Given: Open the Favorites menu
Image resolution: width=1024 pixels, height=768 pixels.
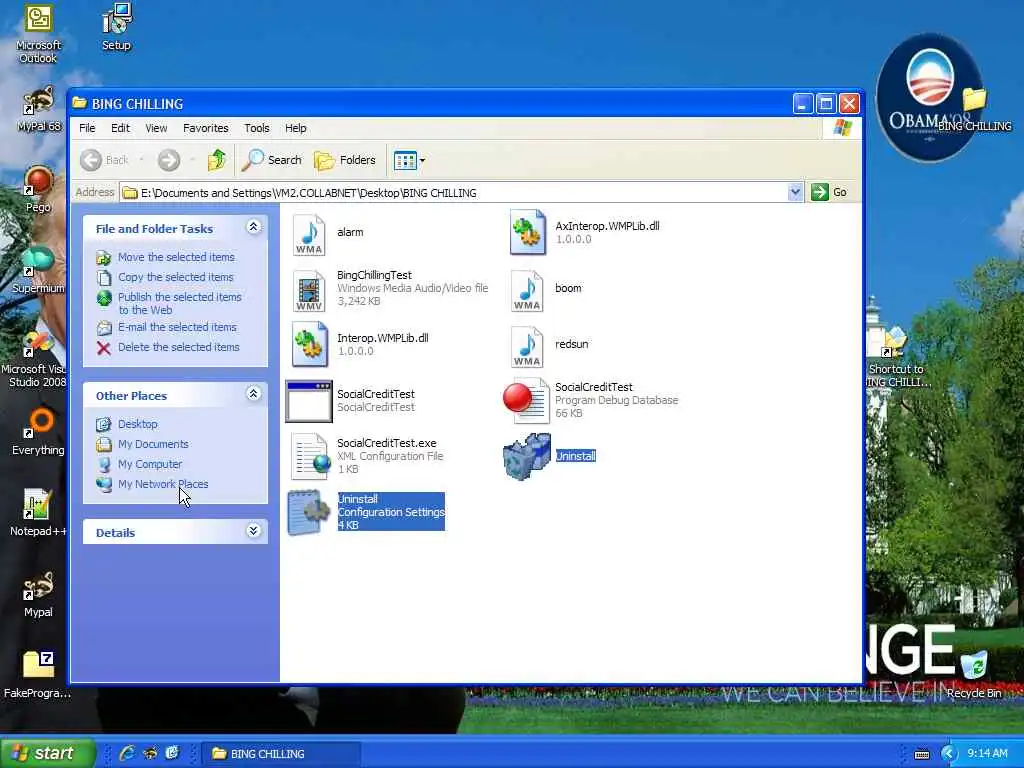Looking at the screenshot, I should tap(206, 128).
